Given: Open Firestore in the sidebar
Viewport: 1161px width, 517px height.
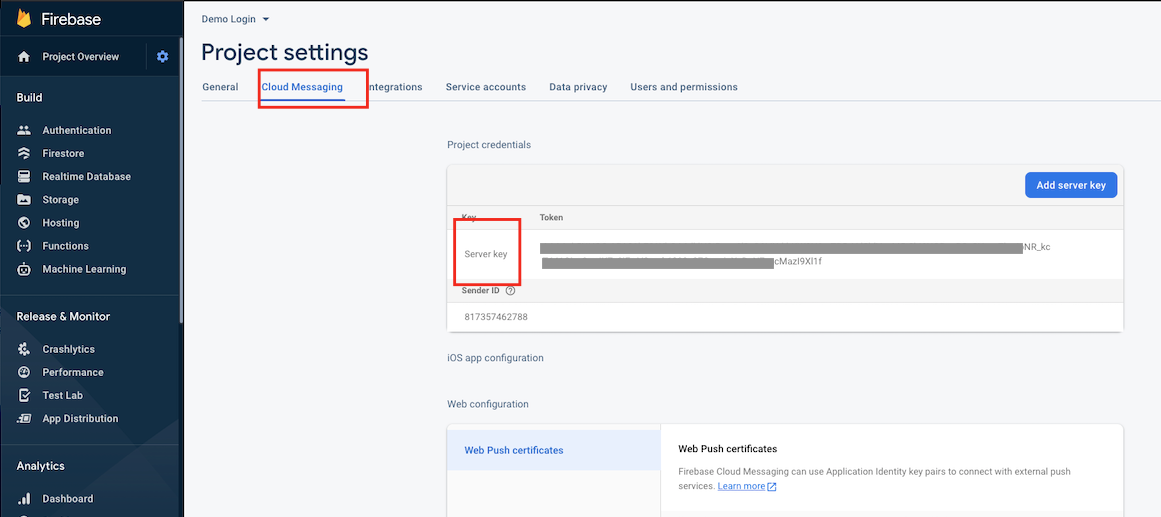Looking at the screenshot, I should tap(63, 153).
